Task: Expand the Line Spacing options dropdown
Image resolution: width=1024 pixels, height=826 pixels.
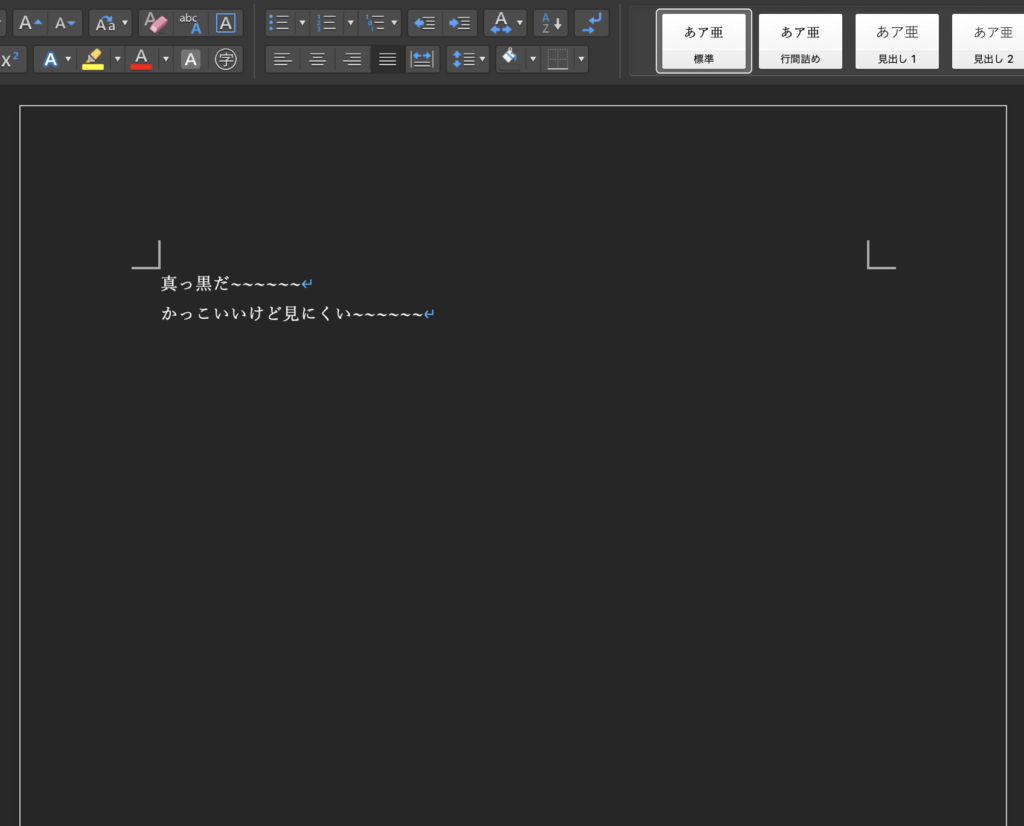Action: [x=483, y=58]
